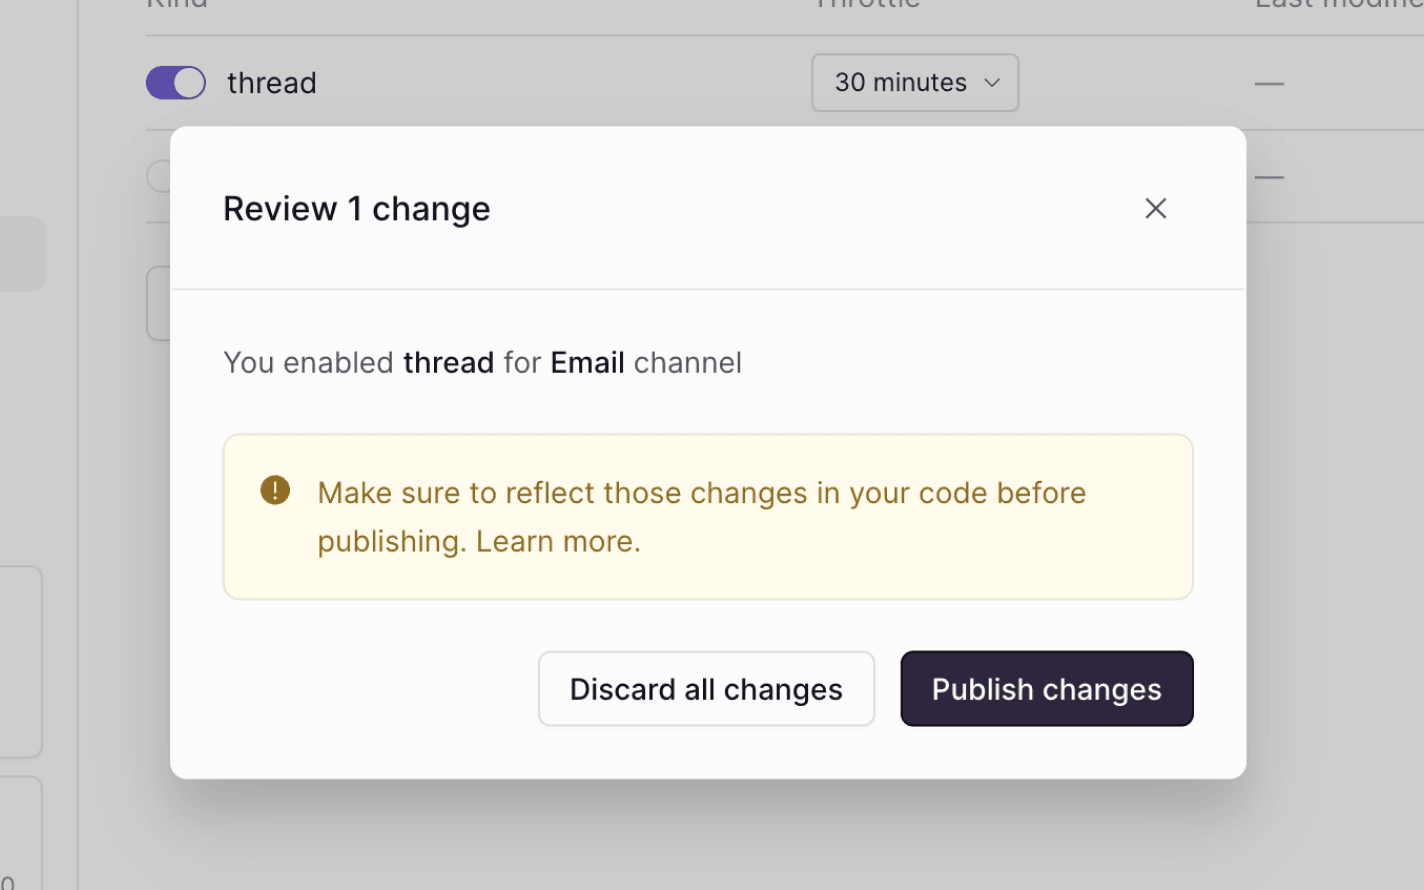Image resolution: width=1424 pixels, height=890 pixels.
Task: Click the bold Email channel text
Action: pos(587,362)
